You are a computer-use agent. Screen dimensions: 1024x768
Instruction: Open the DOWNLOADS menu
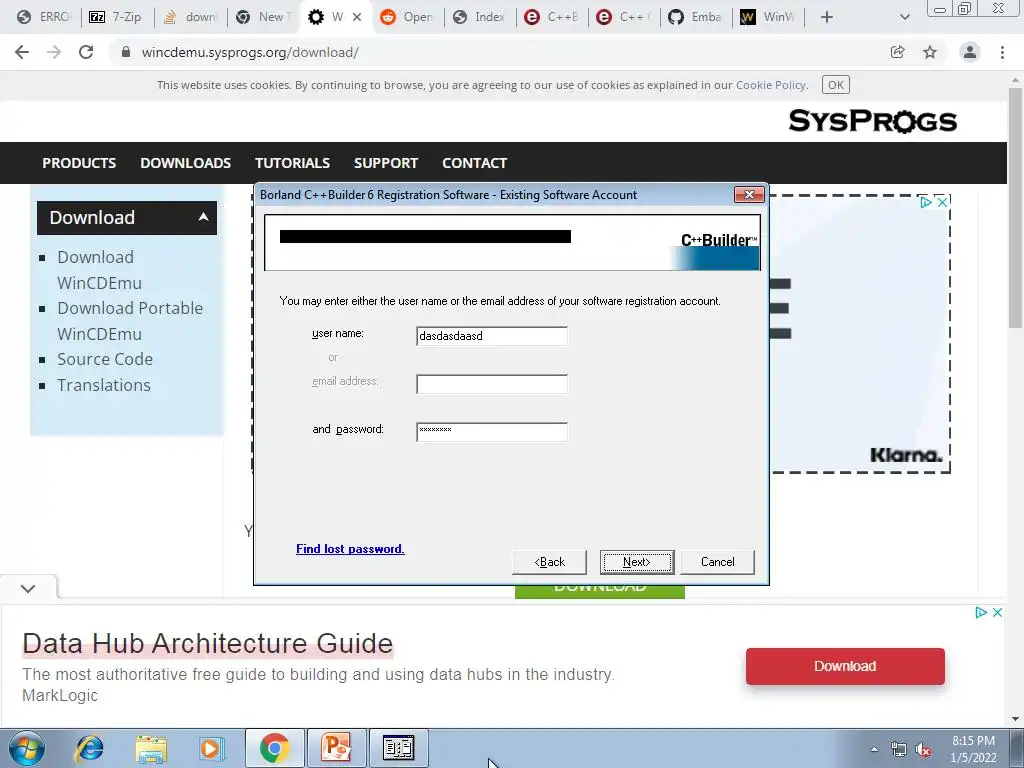[185, 163]
